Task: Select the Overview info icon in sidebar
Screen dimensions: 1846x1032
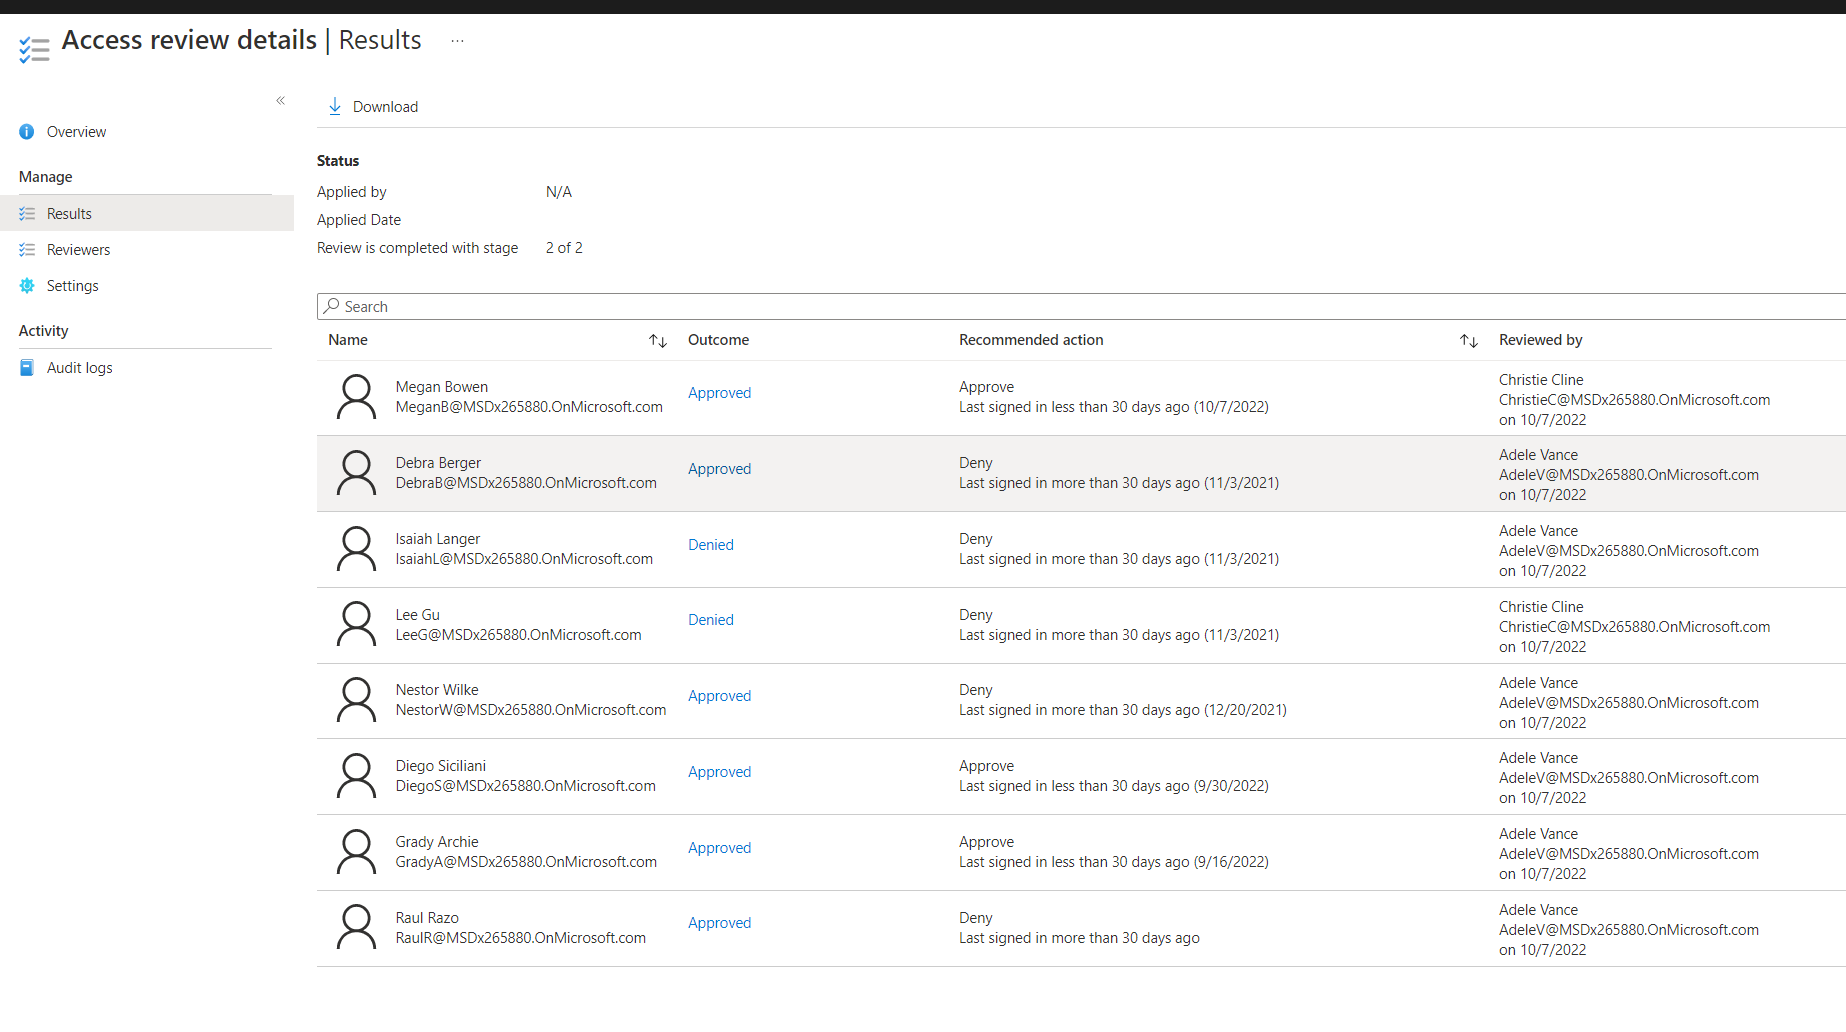Action: pos(26,131)
